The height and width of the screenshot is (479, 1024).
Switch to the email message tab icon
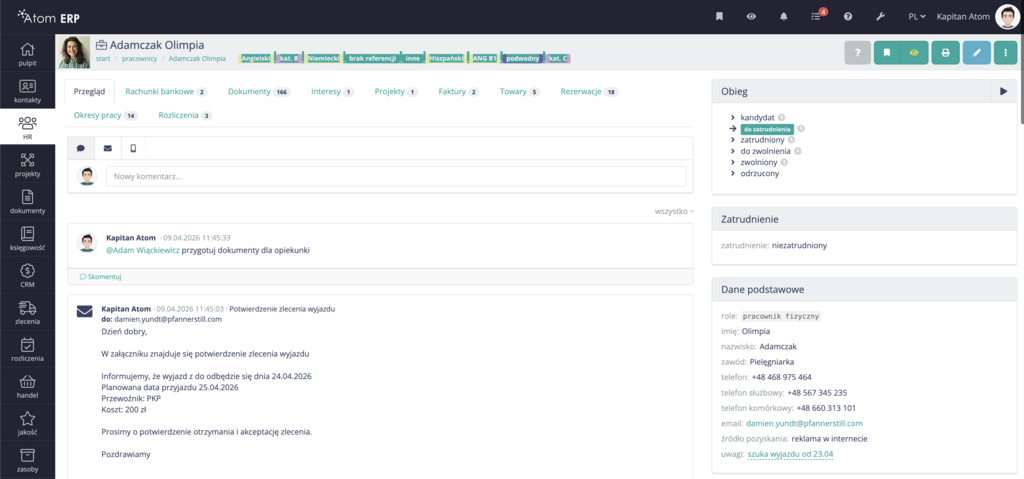(x=108, y=148)
